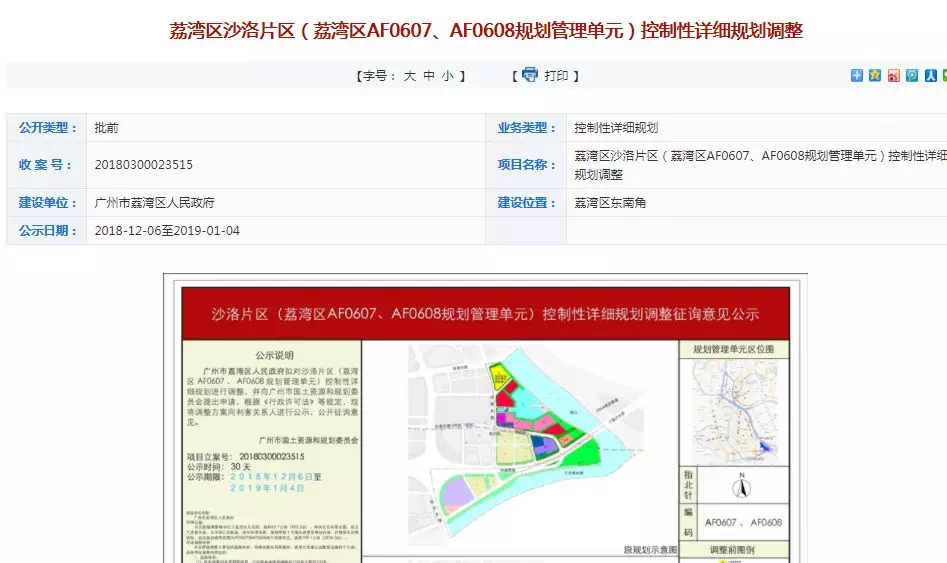
Task: Click the 批前 disclosure type value
Action: coord(106,127)
